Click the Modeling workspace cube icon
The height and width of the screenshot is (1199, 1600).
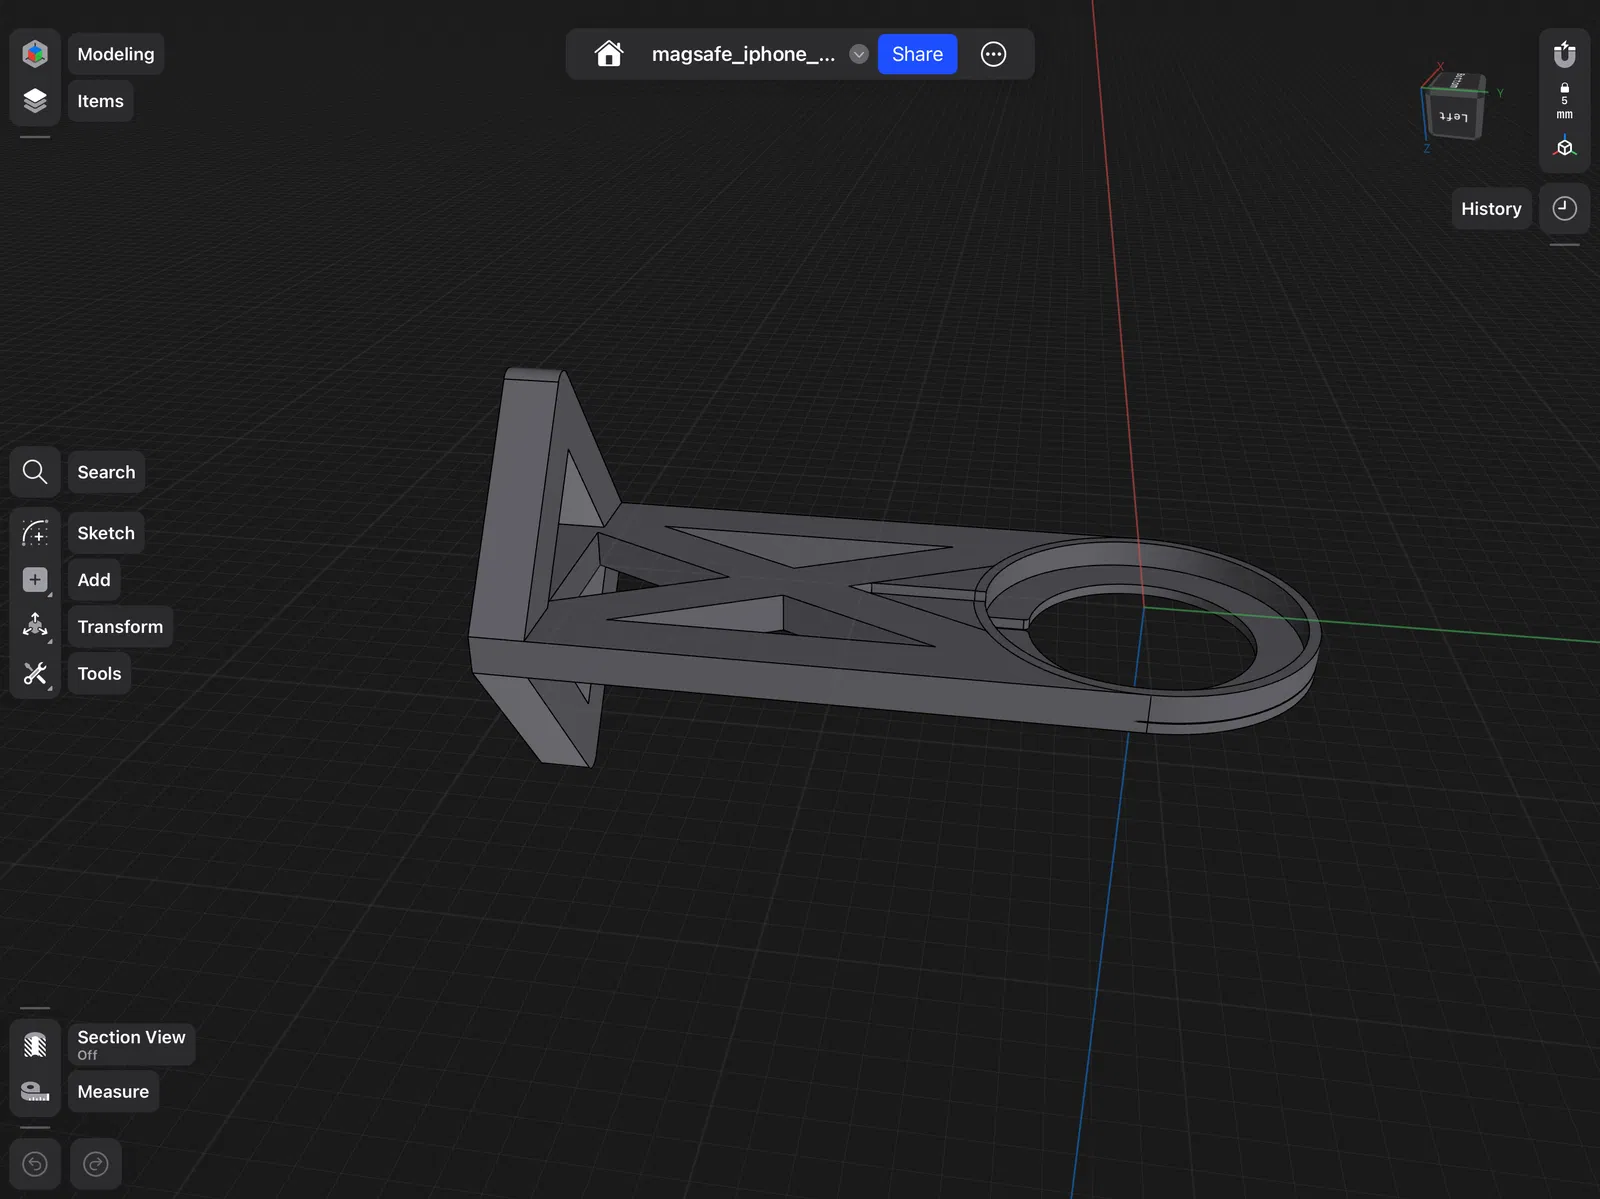point(35,54)
